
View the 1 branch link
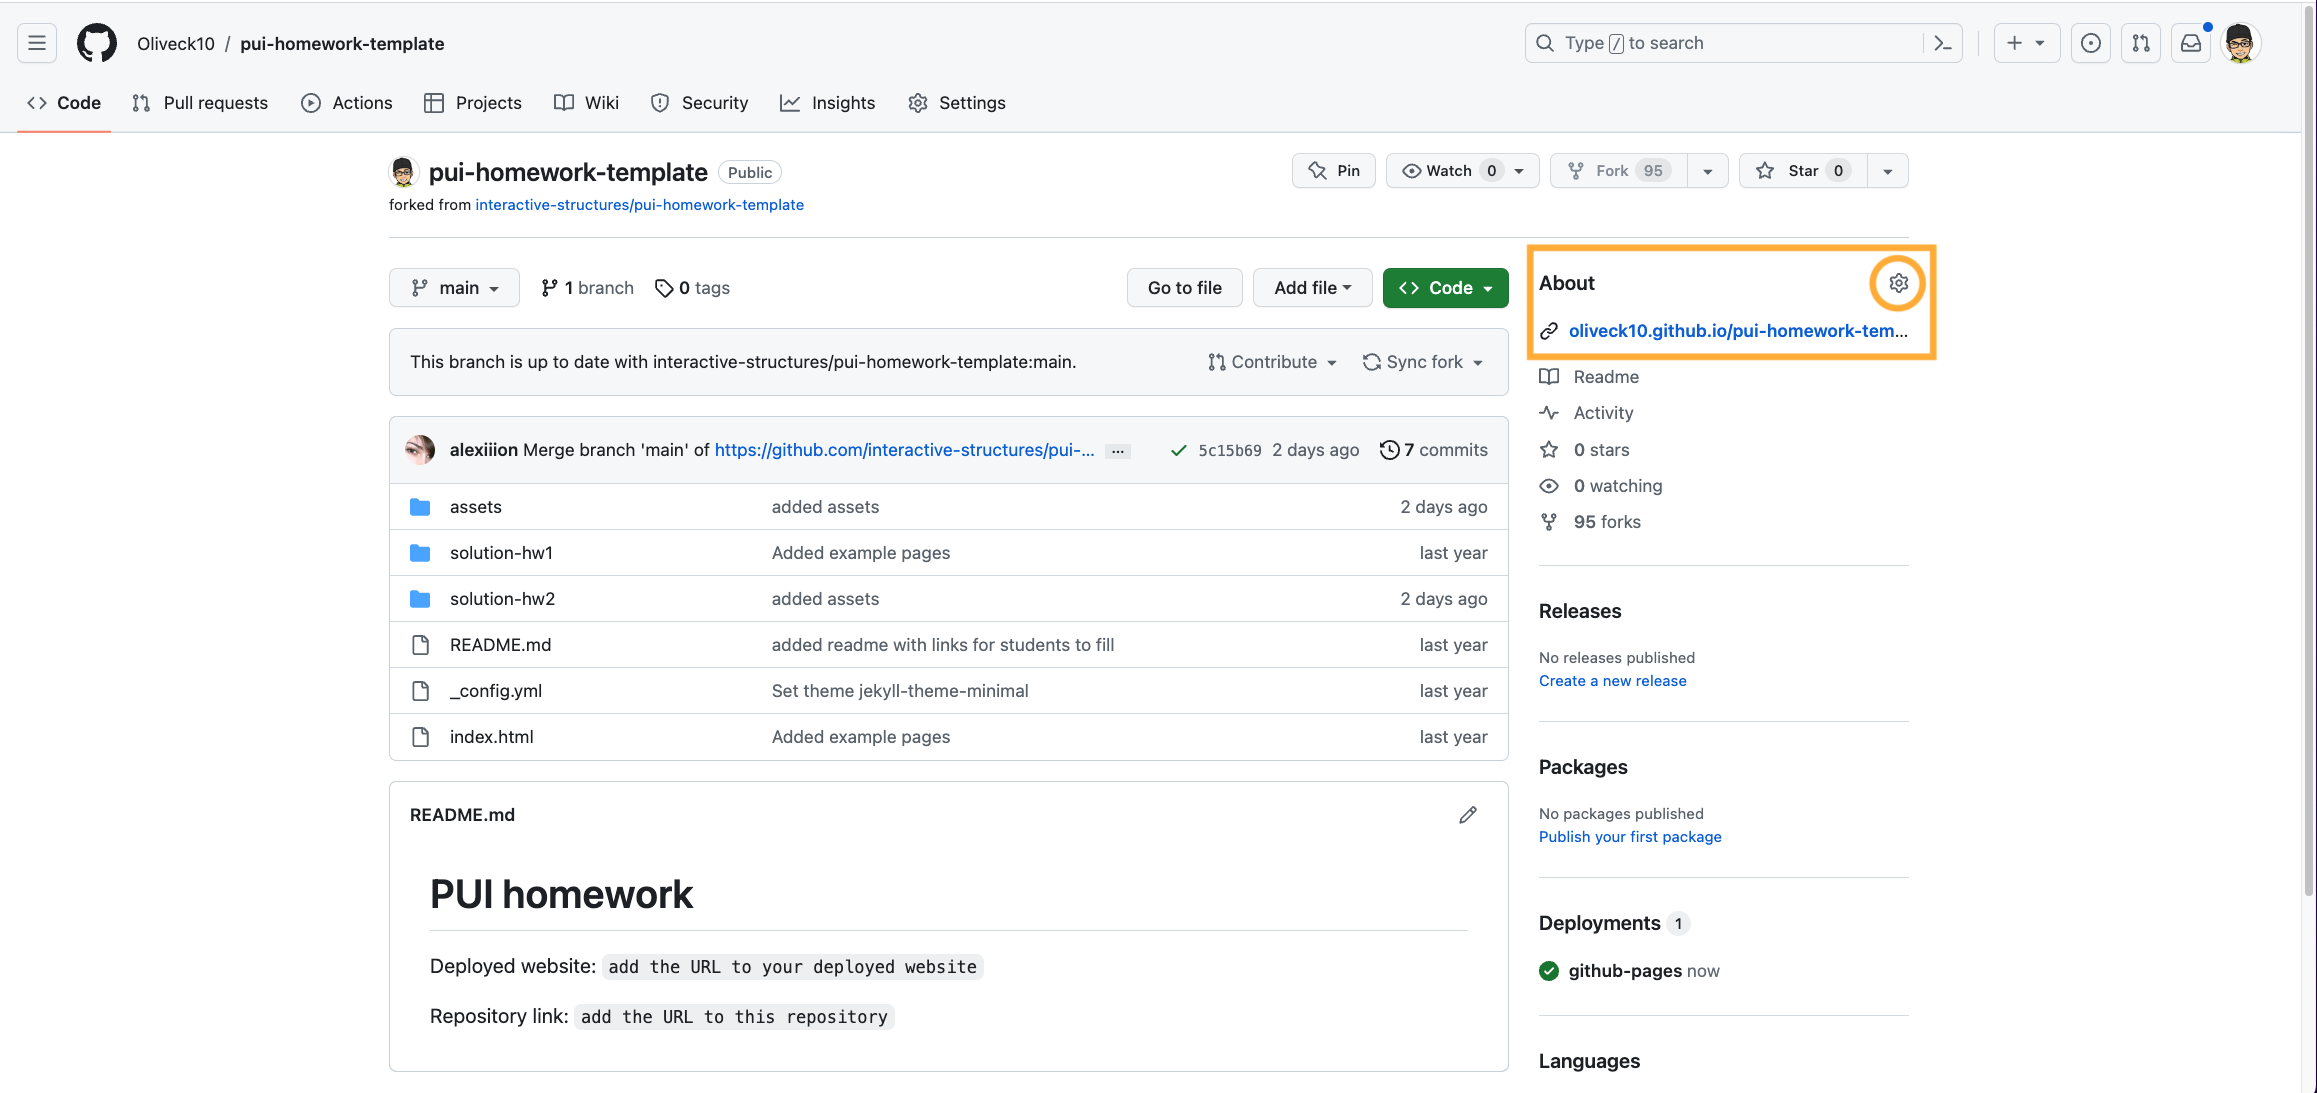587,288
